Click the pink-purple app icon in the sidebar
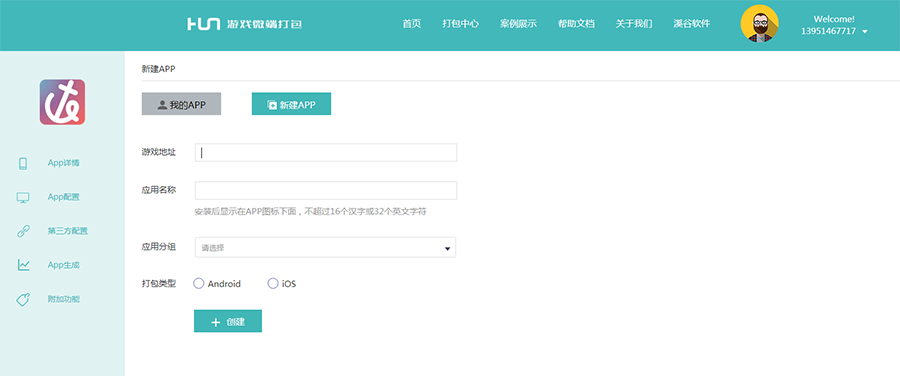This screenshot has height=376, width=900. 62,102
